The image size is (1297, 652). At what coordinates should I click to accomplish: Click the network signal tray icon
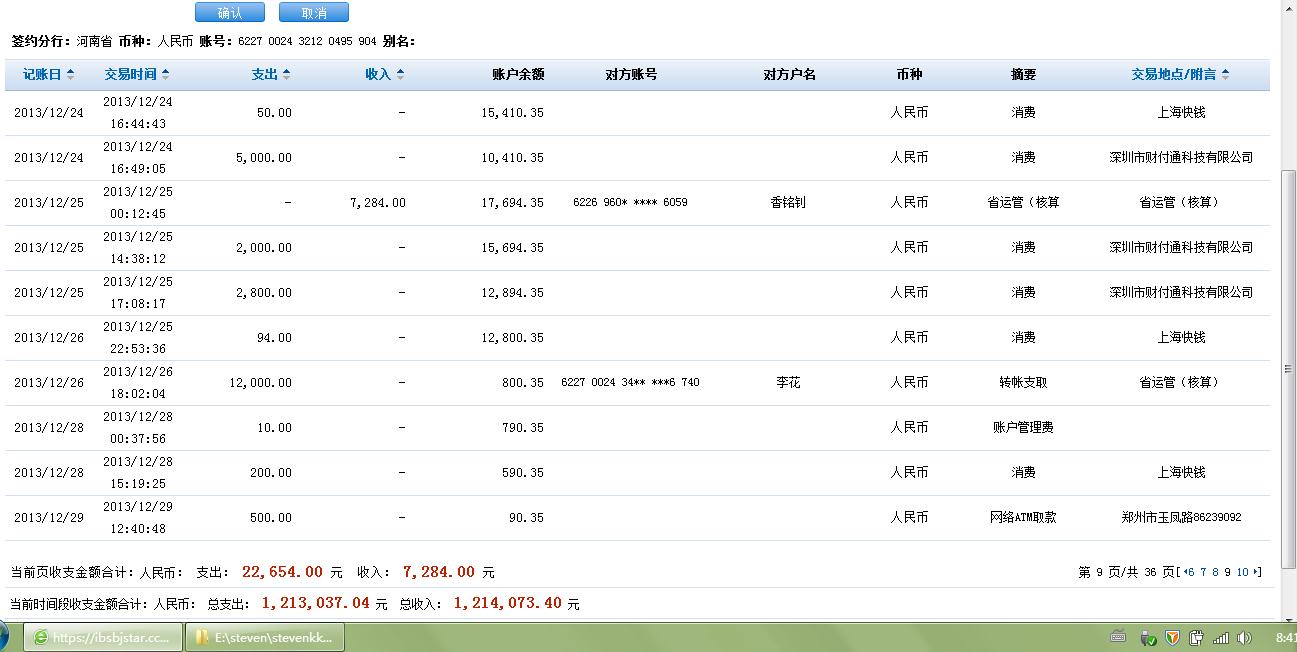click(x=1221, y=637)
